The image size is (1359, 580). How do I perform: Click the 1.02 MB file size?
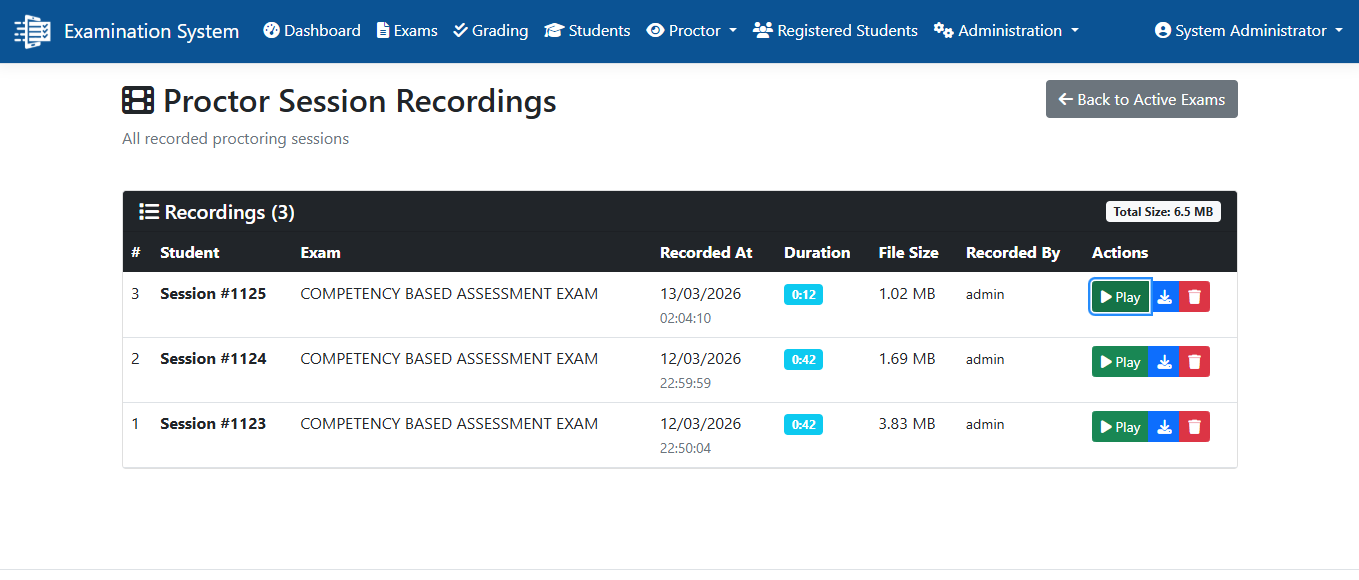click(907, 294)
